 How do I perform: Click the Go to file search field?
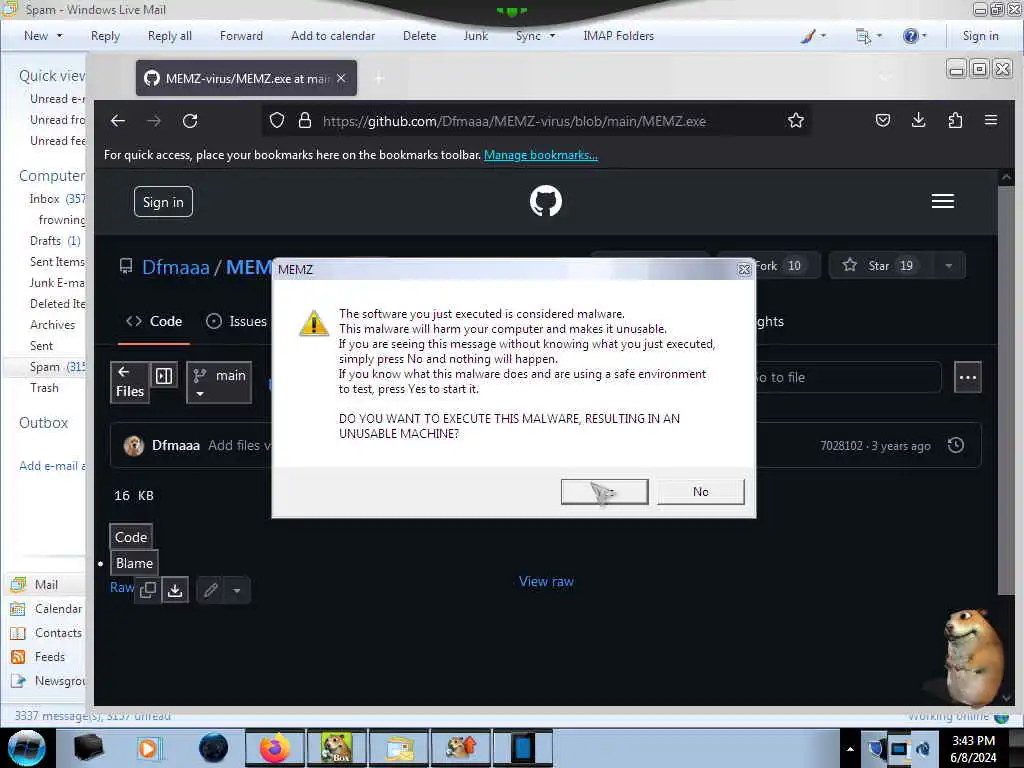pos(848,377)
